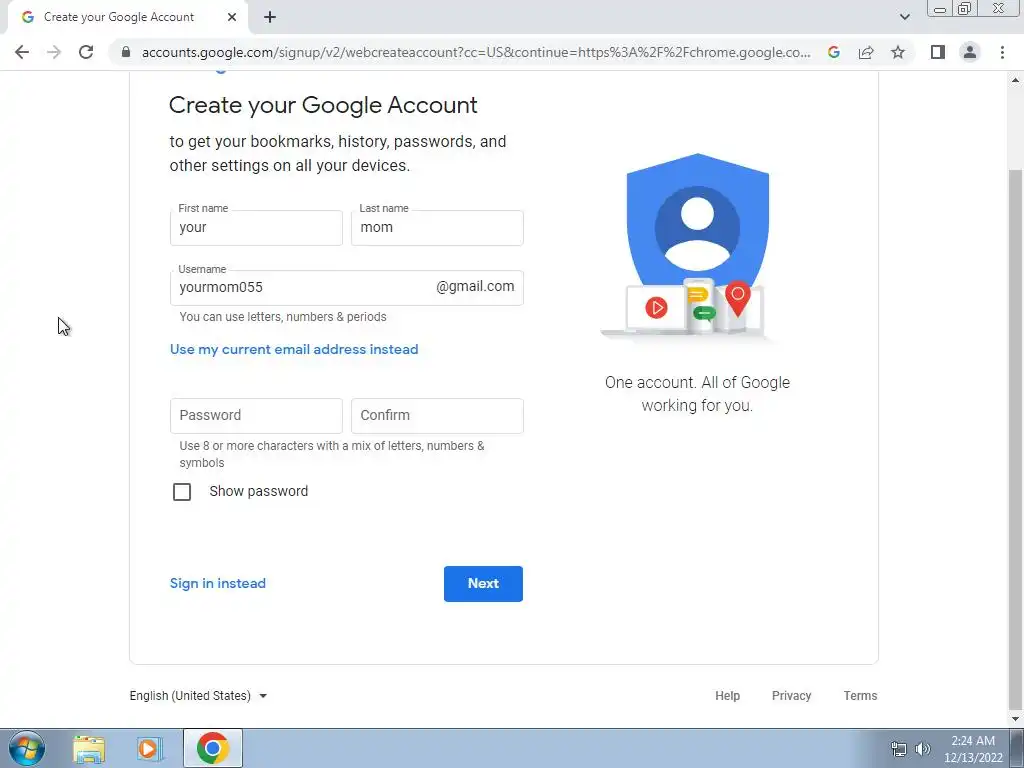
Task: Select the Create your Google Account tab
Action: [119, 17]
